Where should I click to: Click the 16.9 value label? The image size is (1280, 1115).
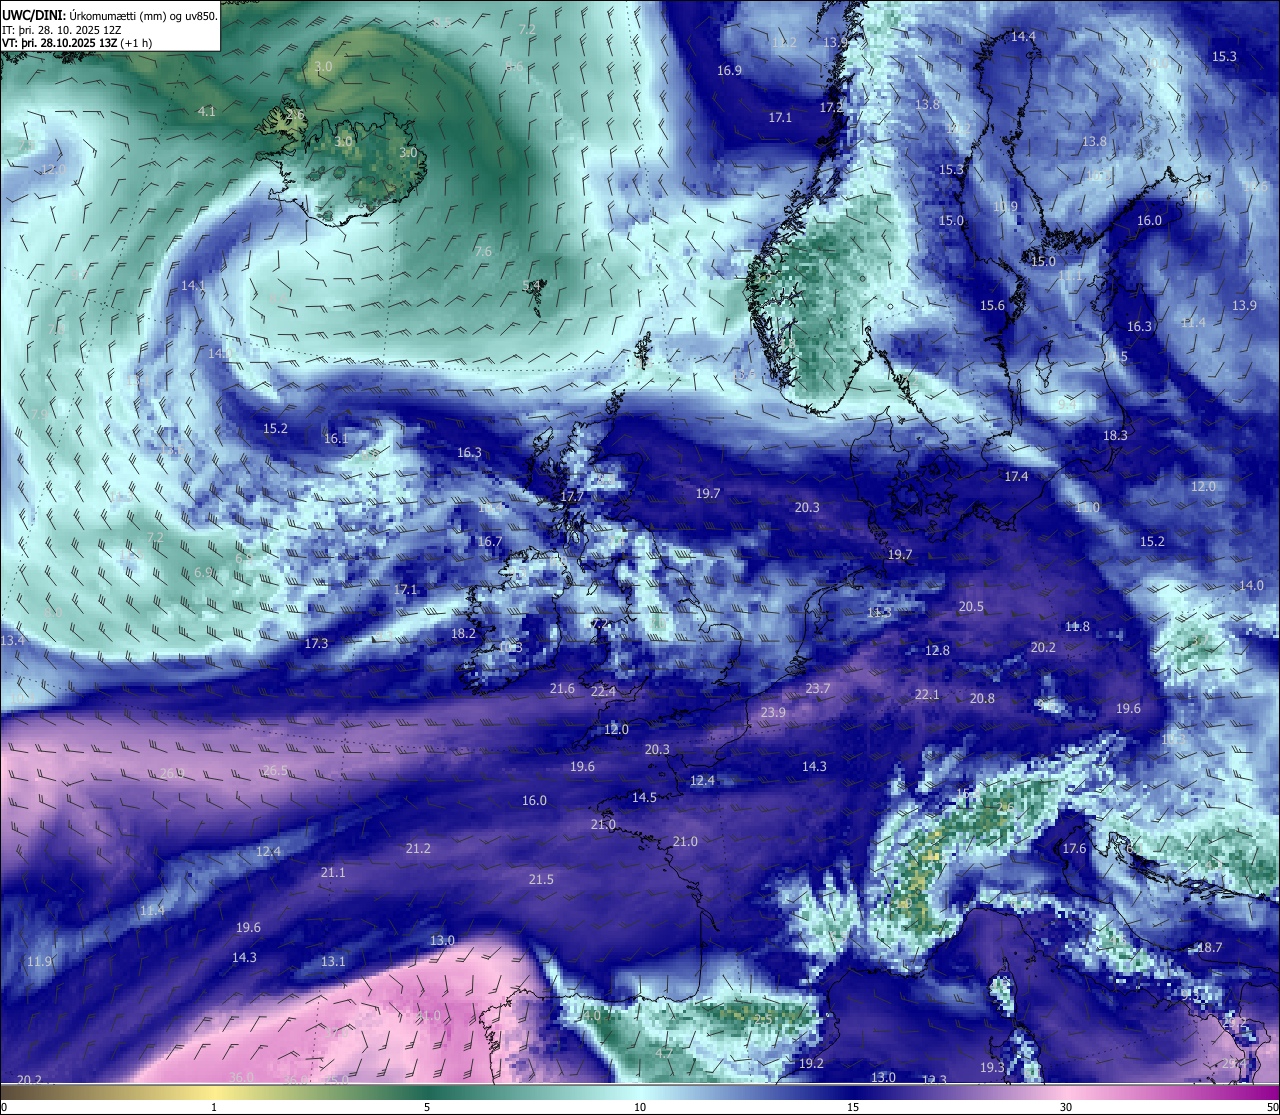[730, 70]
